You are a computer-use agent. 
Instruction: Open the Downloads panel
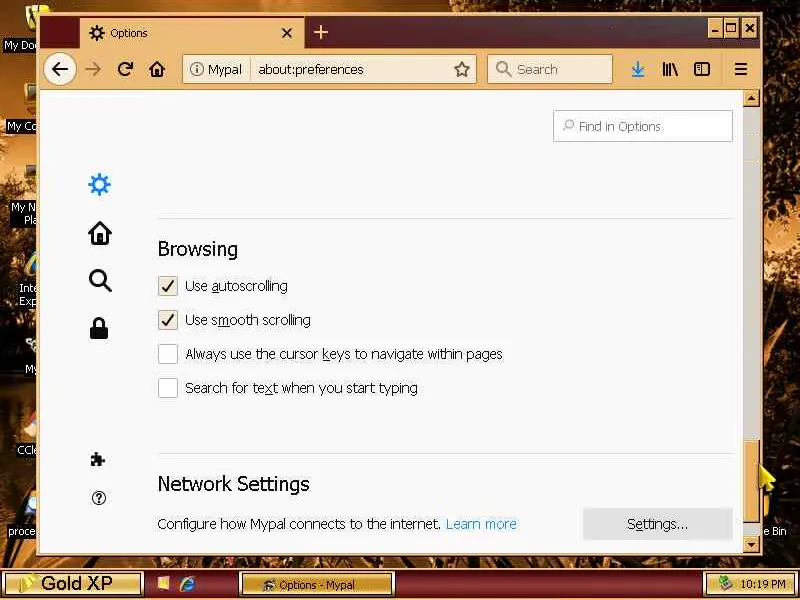[x=638, y=69]
